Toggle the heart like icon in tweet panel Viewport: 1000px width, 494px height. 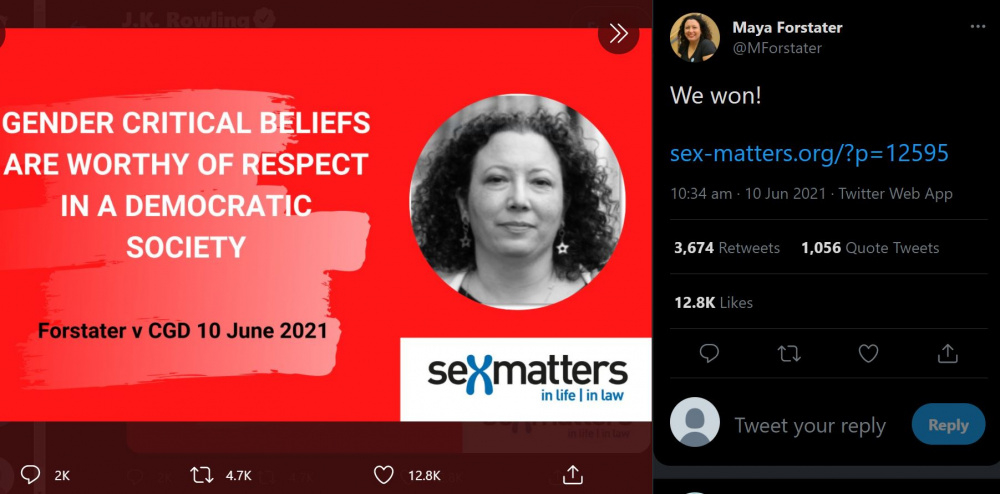point(868,353)
